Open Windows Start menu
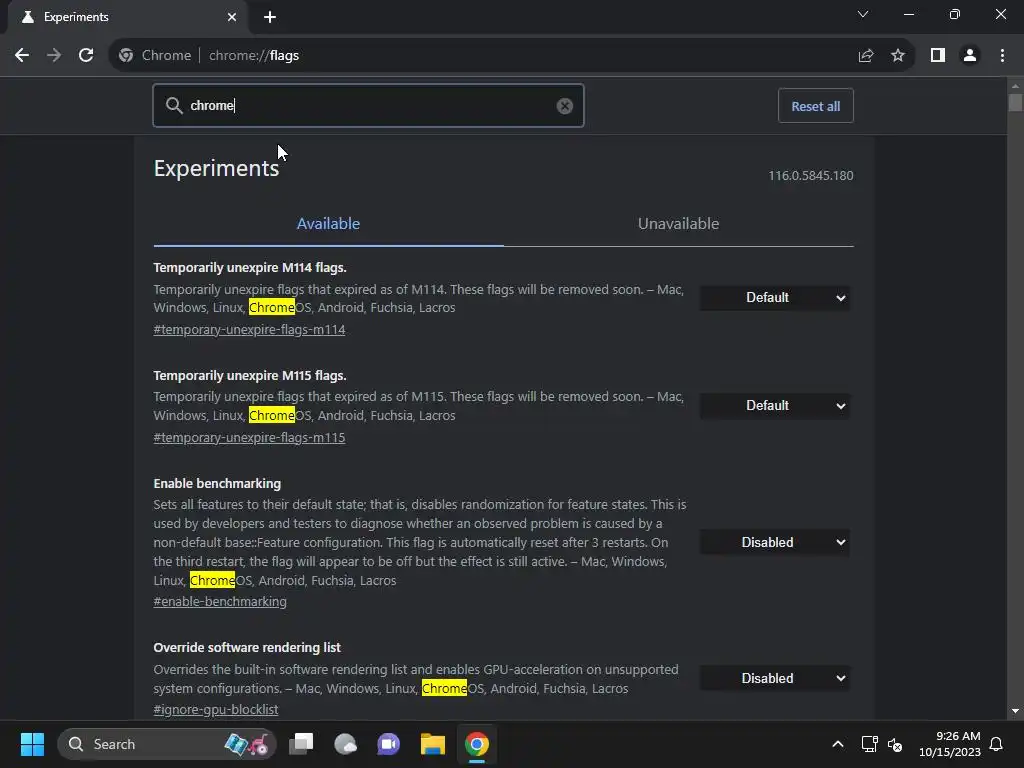Screen dimensions: 1024x768 point(32,744)
